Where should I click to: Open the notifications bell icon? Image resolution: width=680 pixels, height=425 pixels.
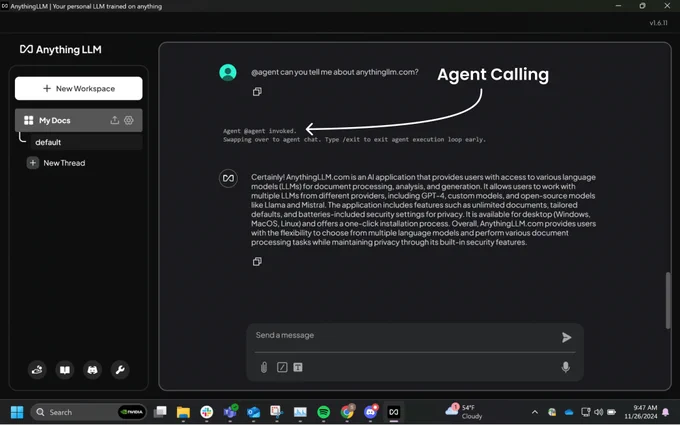pyautogui.click(x=666, y=412)
